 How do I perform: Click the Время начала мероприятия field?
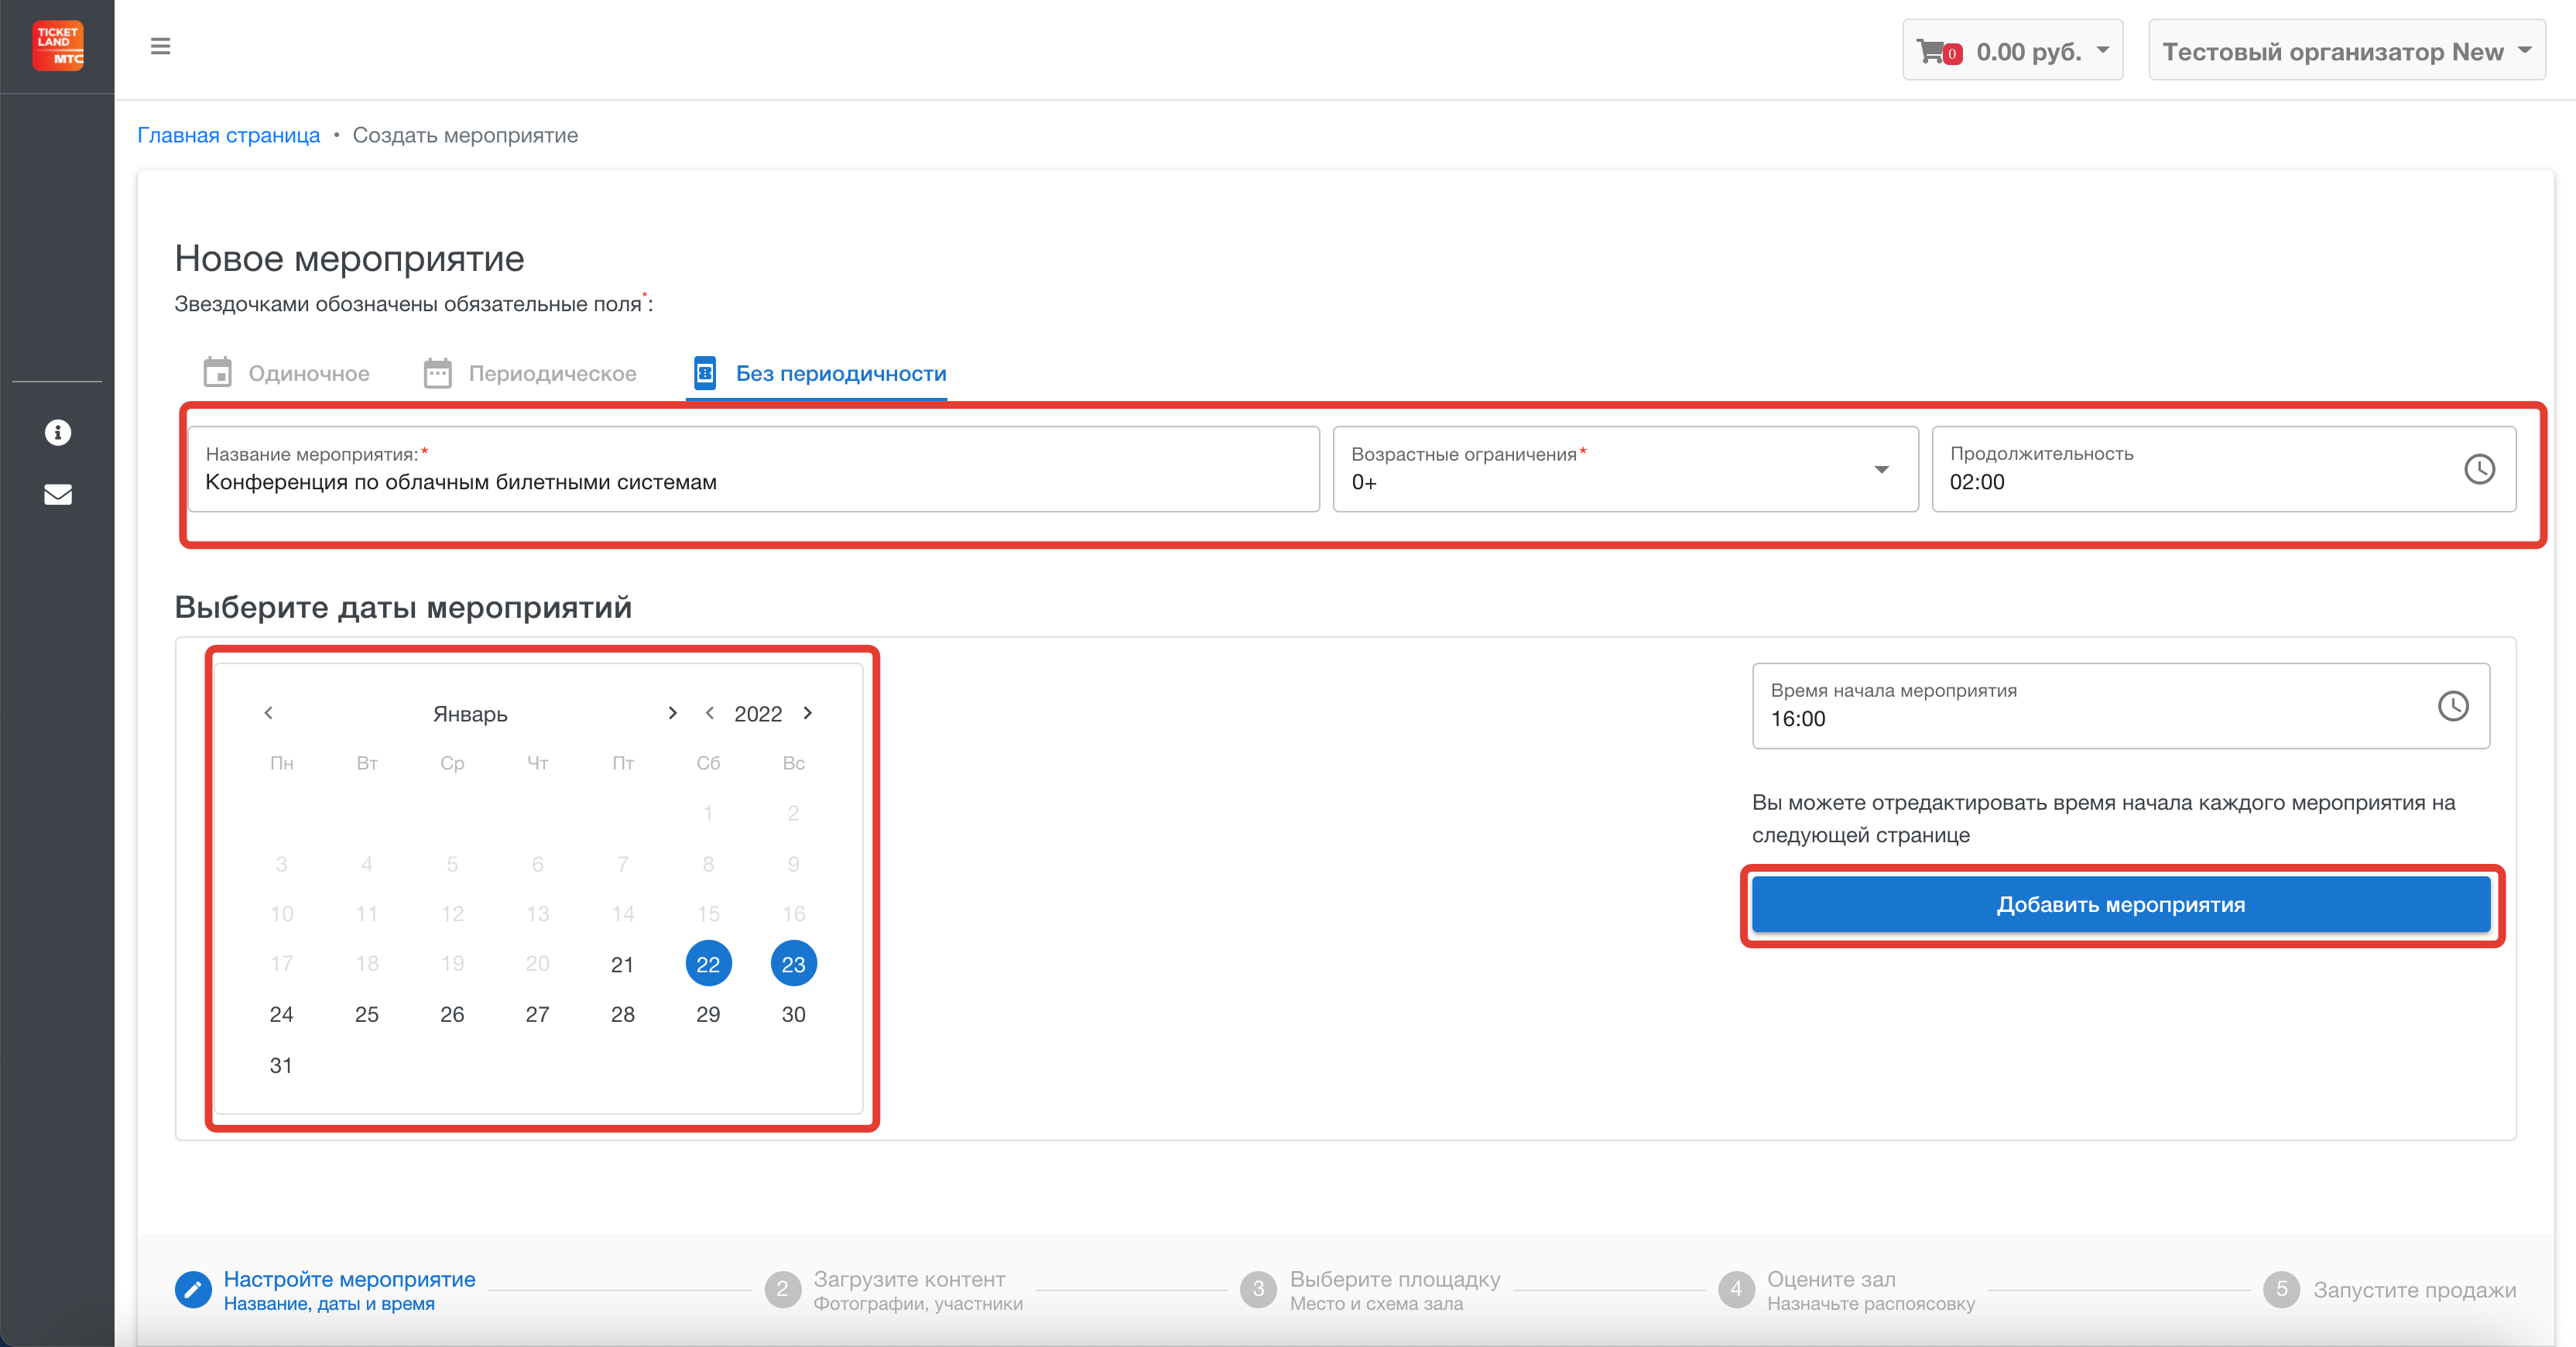[x=2121, y=706]
